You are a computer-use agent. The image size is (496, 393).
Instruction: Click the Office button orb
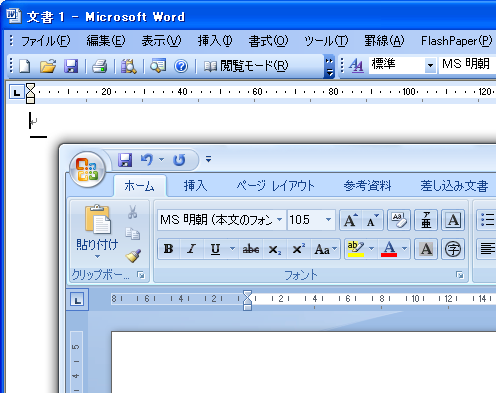click(x=87, y=169)
